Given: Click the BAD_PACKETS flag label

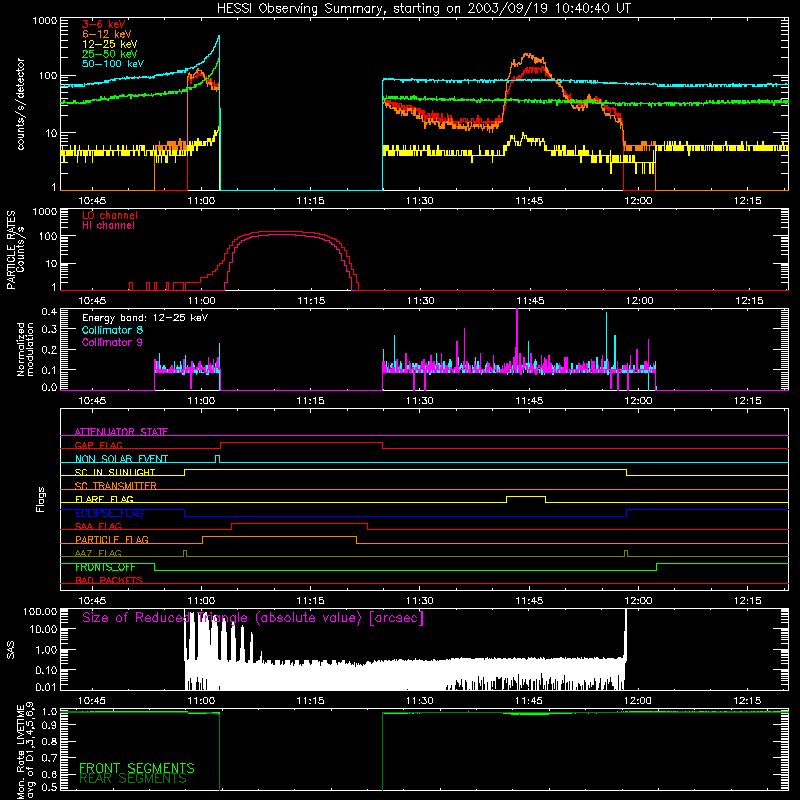Looking at the screenshot, I should pos(109,580).
